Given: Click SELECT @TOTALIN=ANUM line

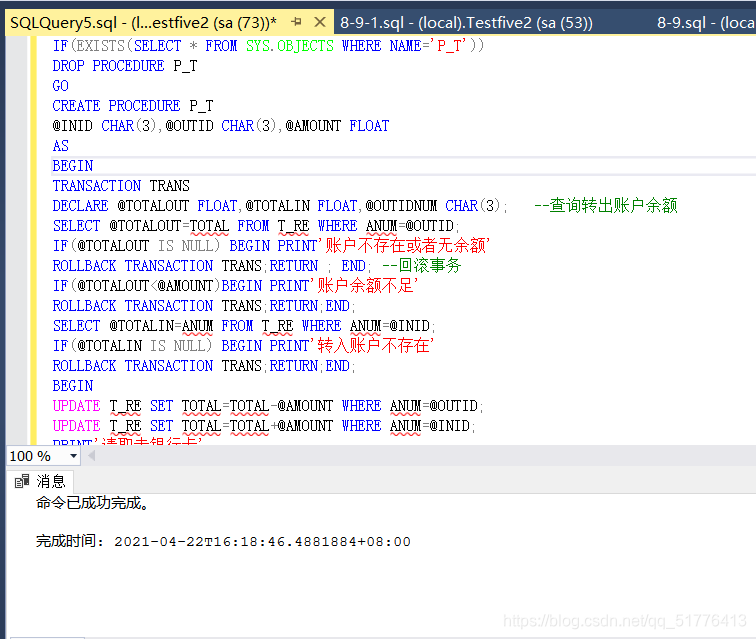Looking at the screenshot, I should [x=243, y=326].
